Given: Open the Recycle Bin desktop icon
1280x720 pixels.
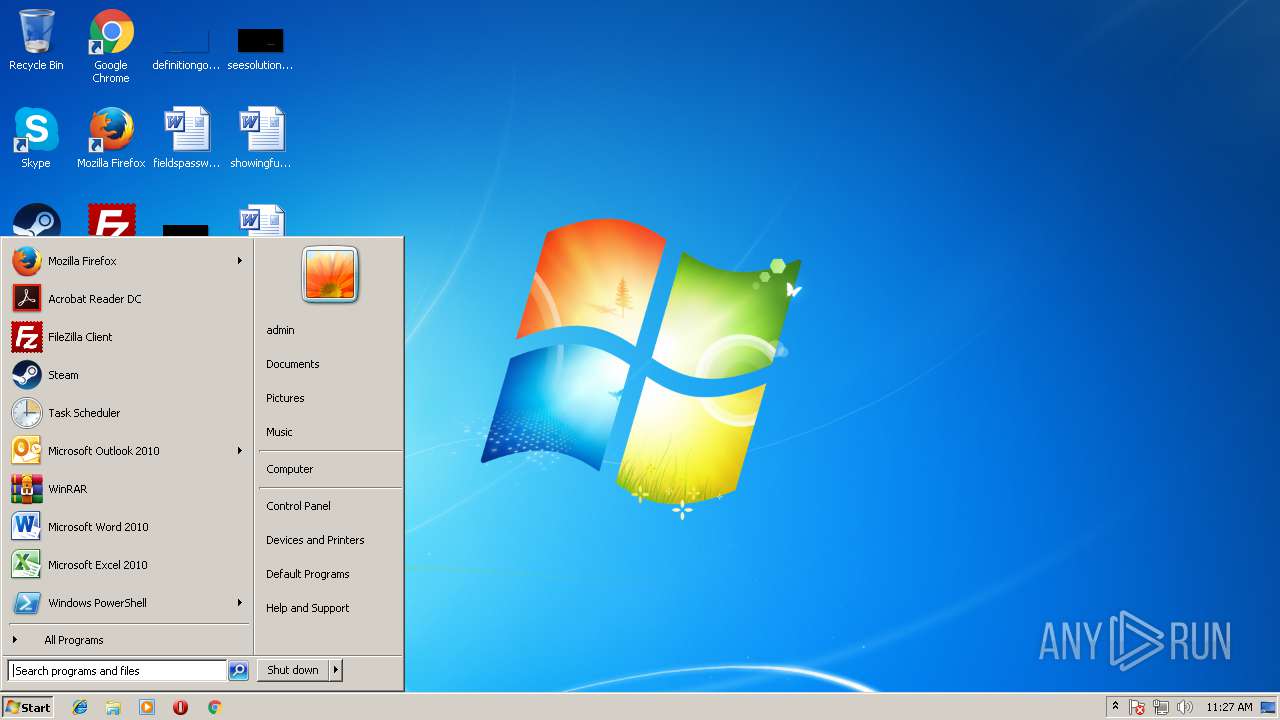Looking at the screenshot, I should pos(36,40).
